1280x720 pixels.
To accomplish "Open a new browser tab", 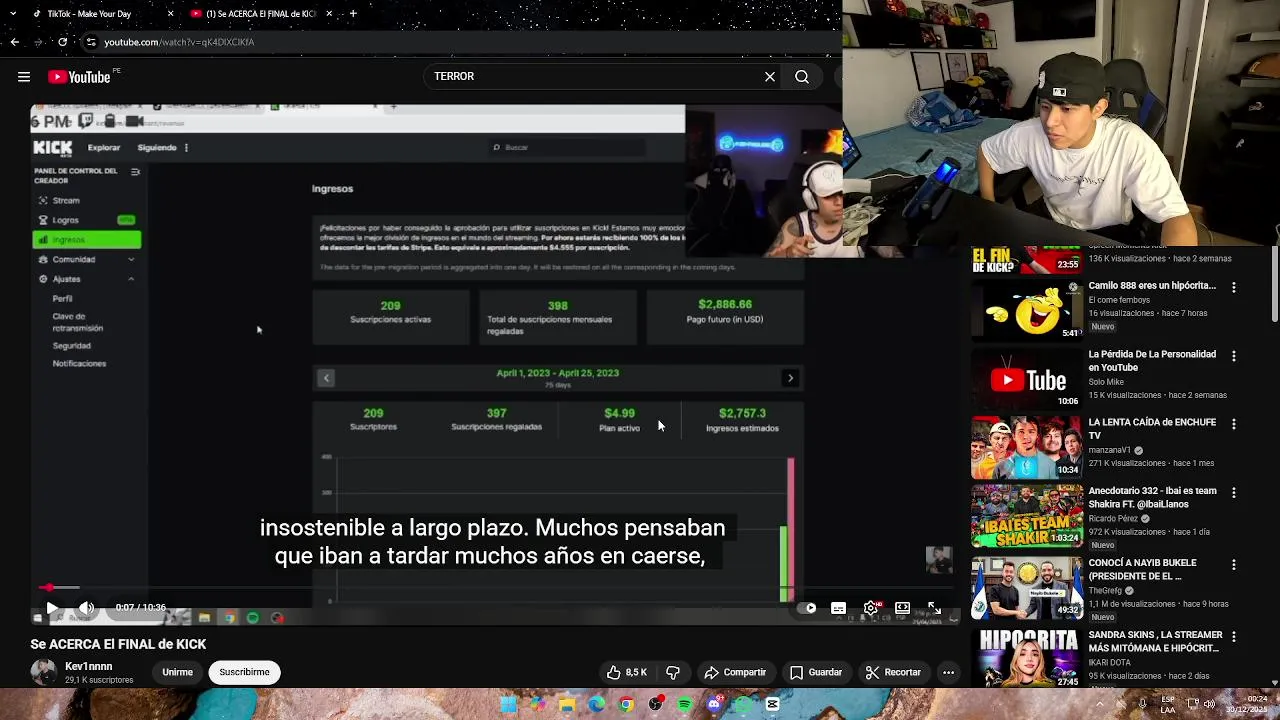I will point(353,14).
